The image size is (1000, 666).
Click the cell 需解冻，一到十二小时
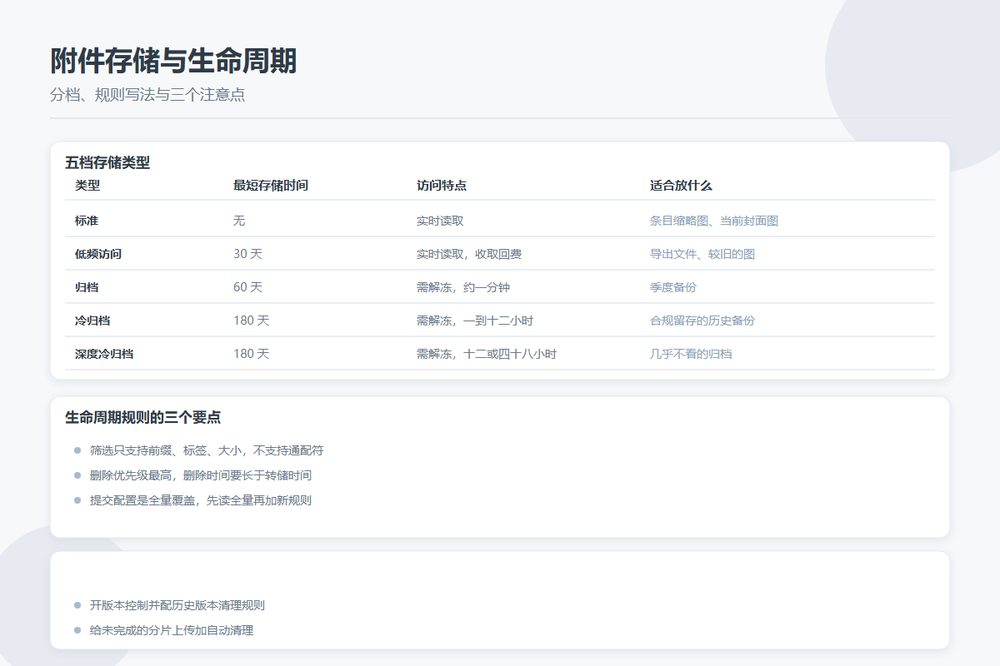point(474,320)
